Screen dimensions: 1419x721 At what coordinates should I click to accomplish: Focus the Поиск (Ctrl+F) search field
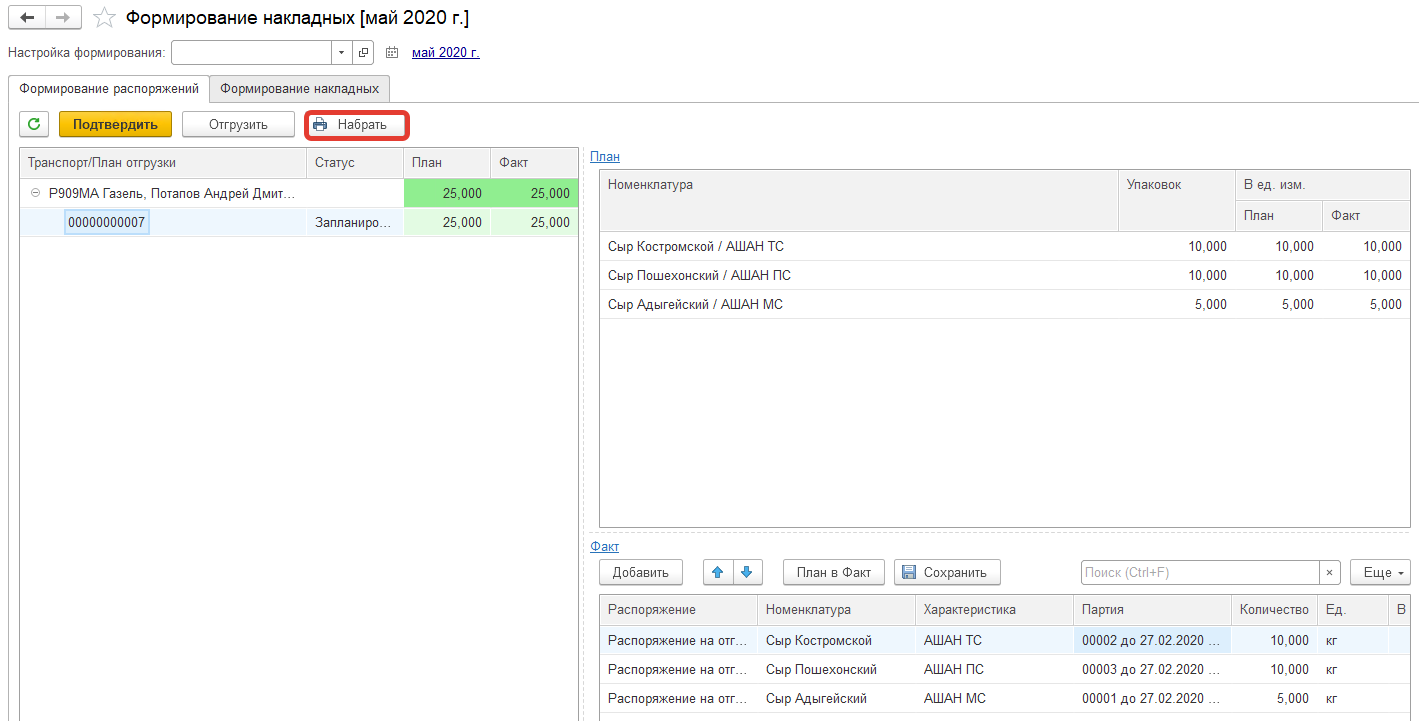tap(1199, 573)
